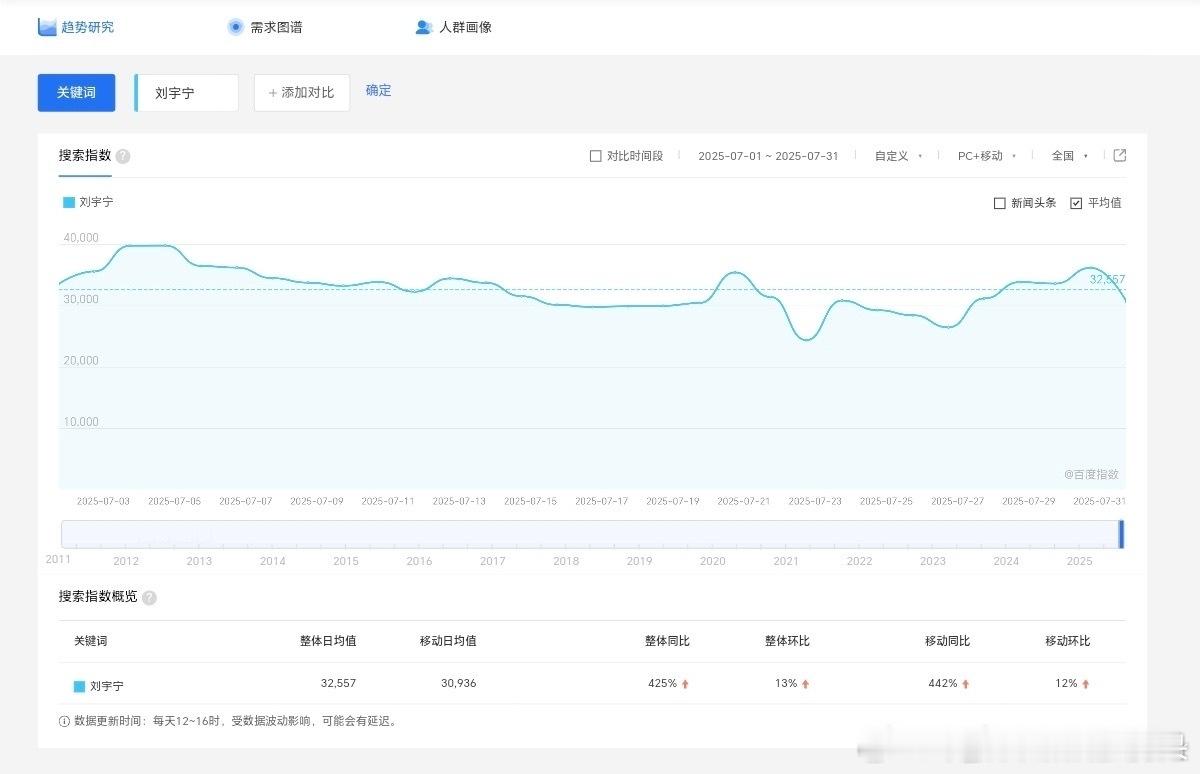1200x774 pixels.
Task: Click the 关键词 column header in table
Action: coord(90,641)
